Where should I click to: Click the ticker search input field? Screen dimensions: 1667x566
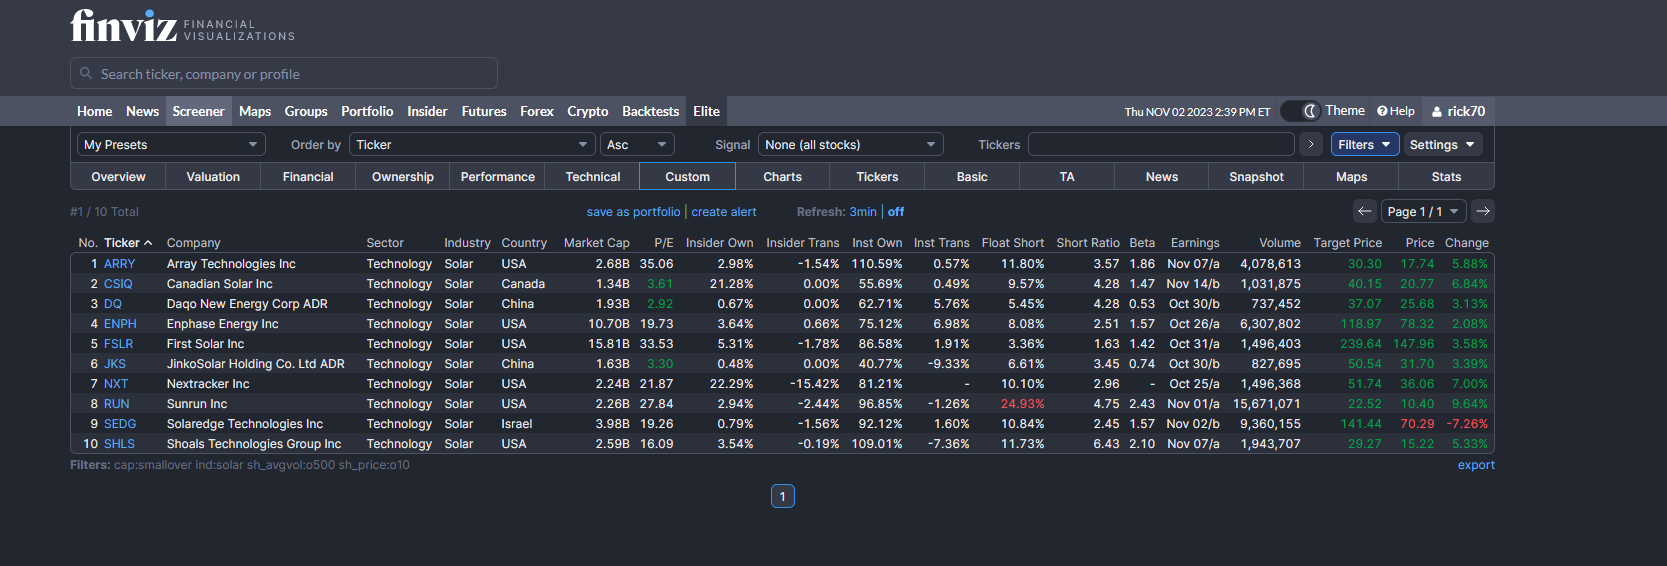coord(284,73)
